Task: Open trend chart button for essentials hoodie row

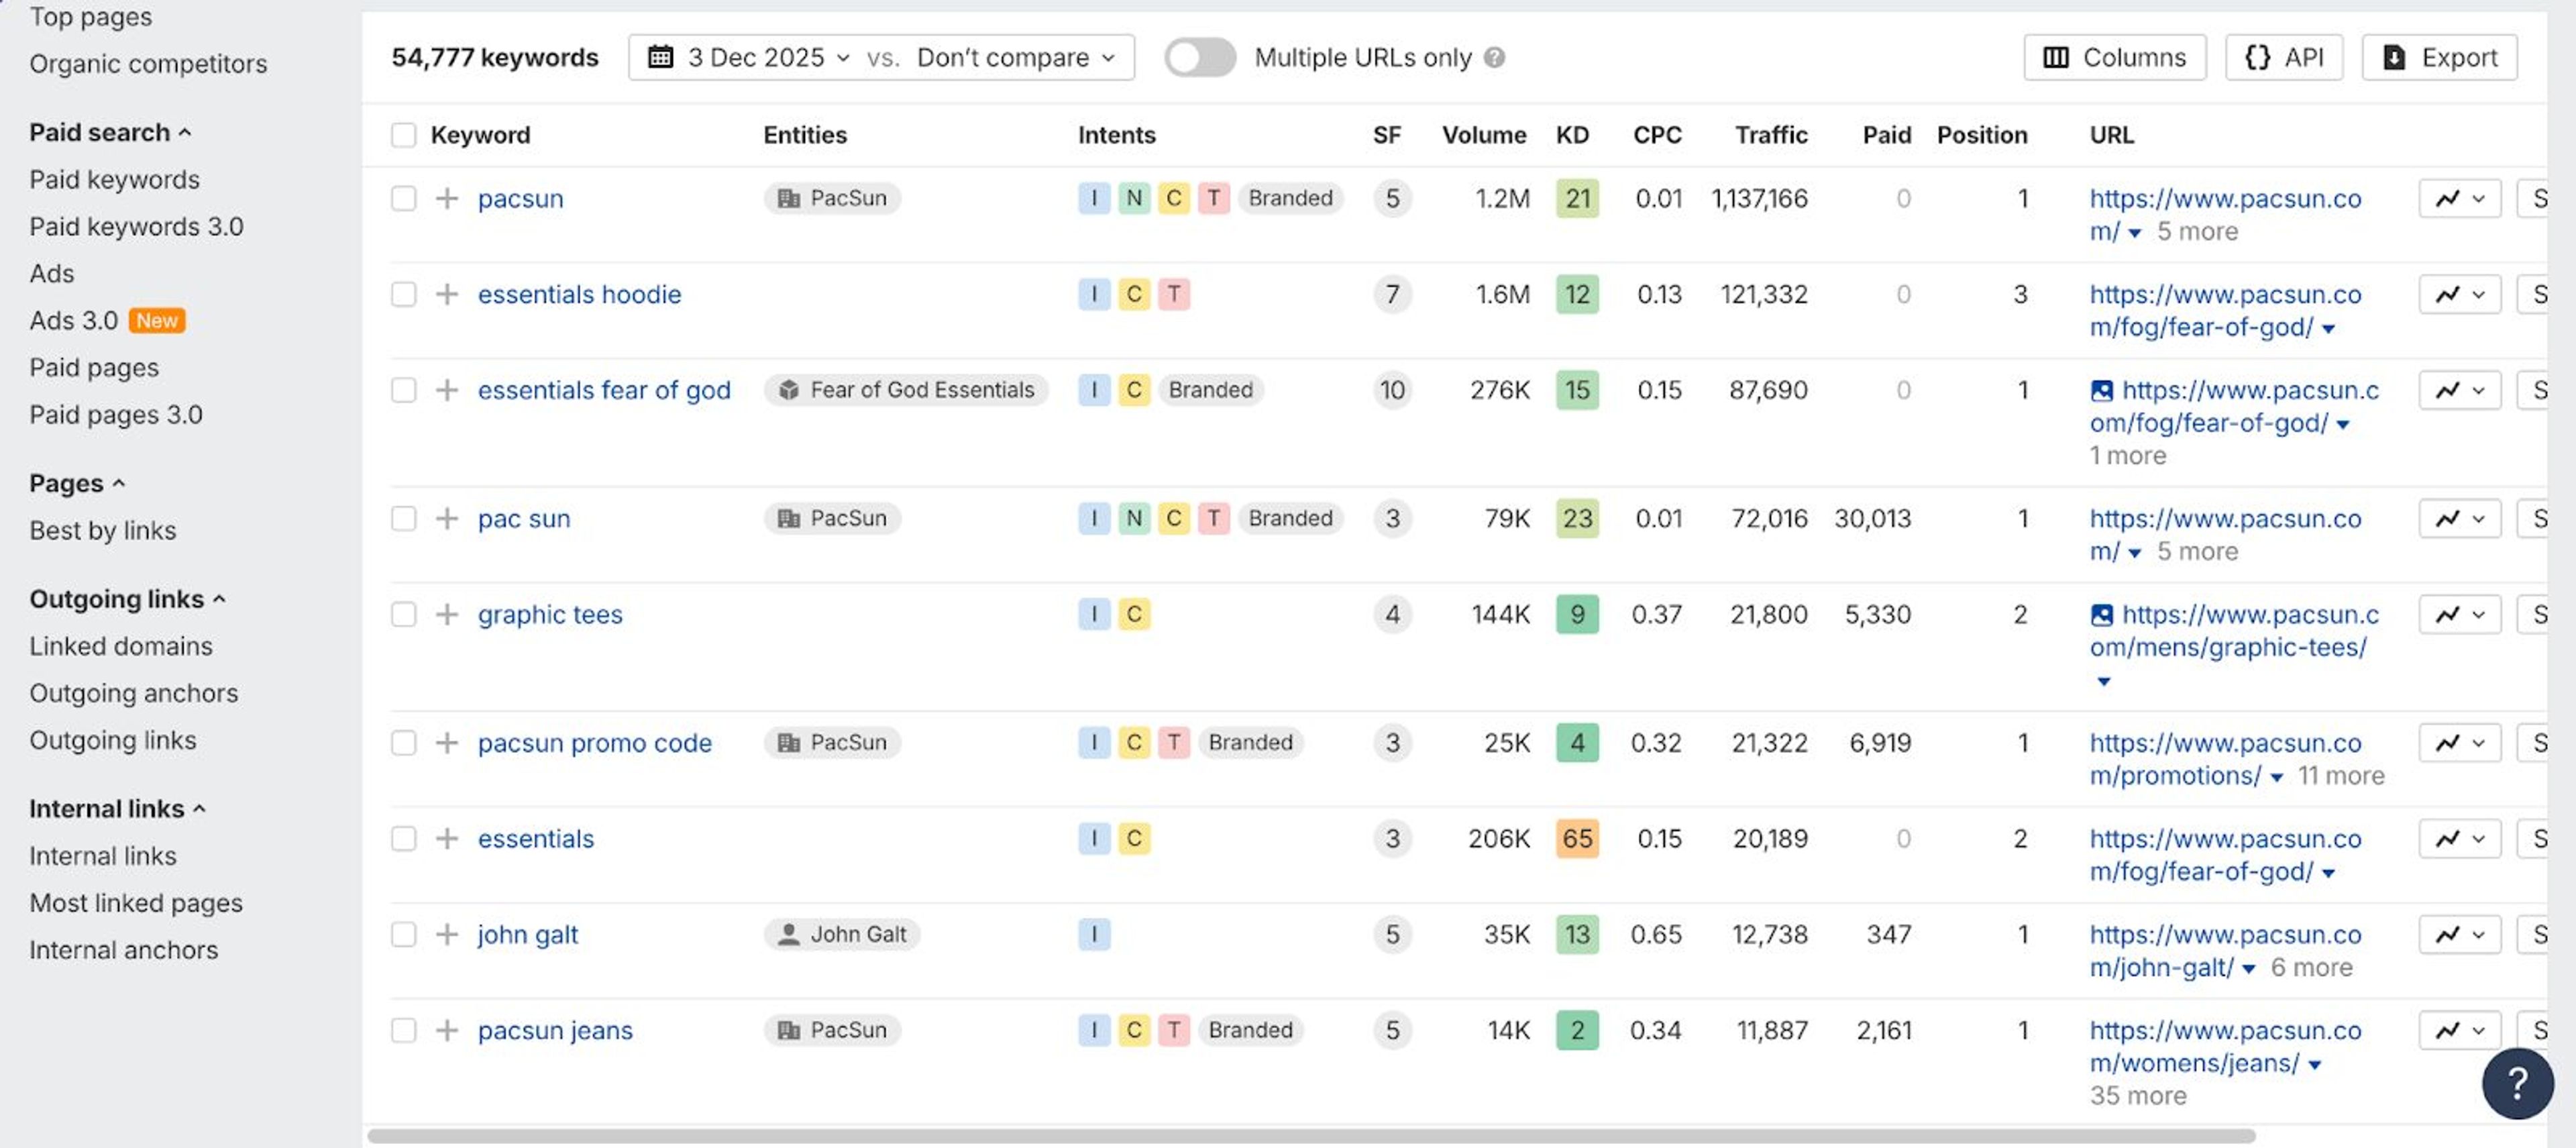Action: coord(2459,295)
